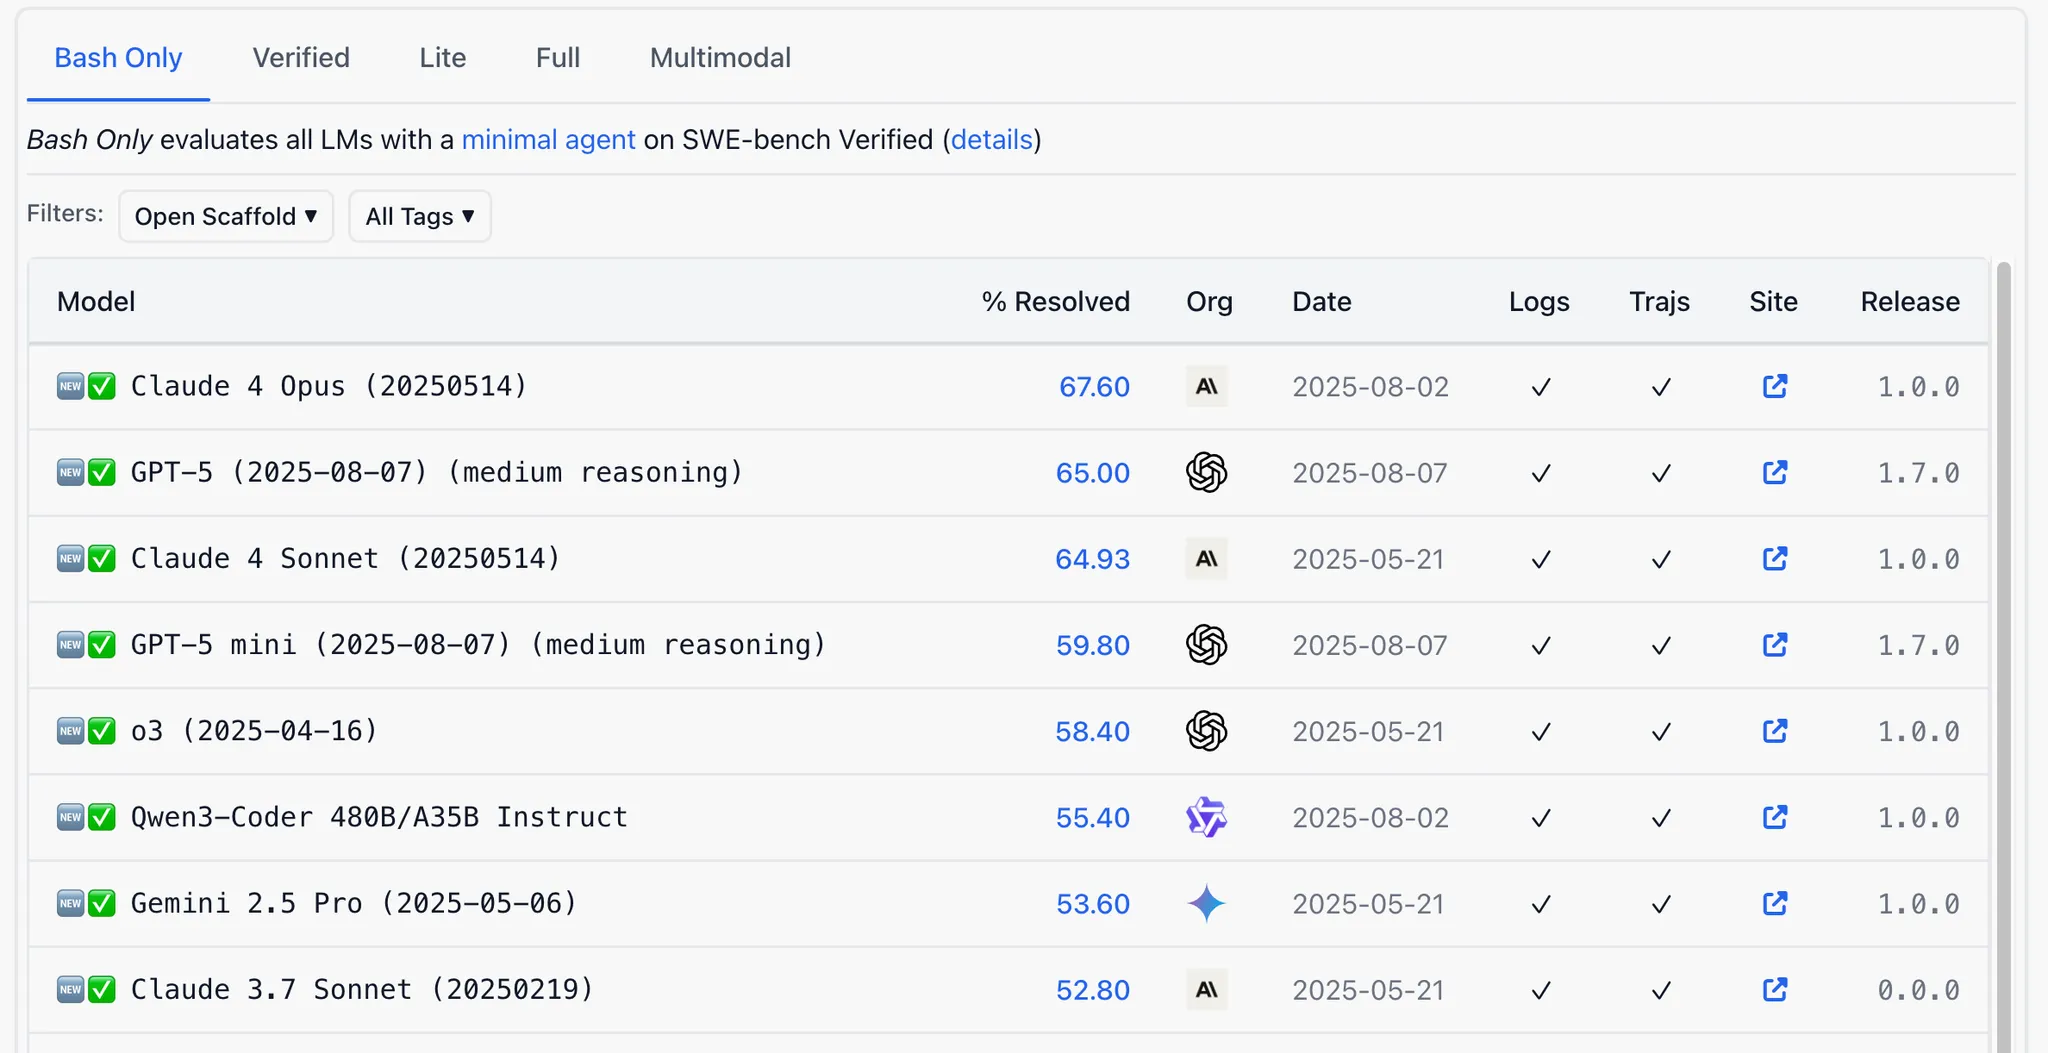Click Logs checkmark for Claude 4 Opus
Screen dimensions: 2048x1053
[x=1541, y=387]
